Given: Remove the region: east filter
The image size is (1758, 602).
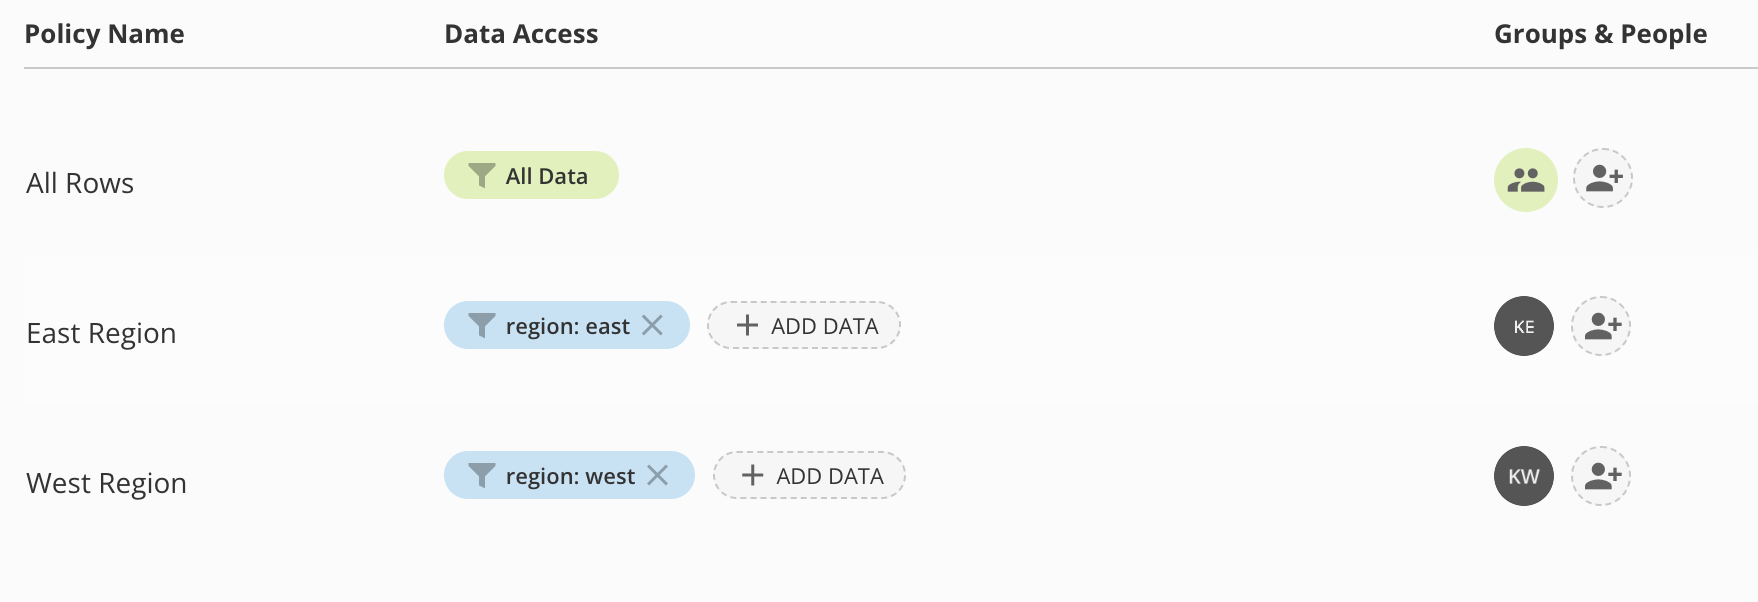Looking at the screenshot, I should tap(653, 325).
